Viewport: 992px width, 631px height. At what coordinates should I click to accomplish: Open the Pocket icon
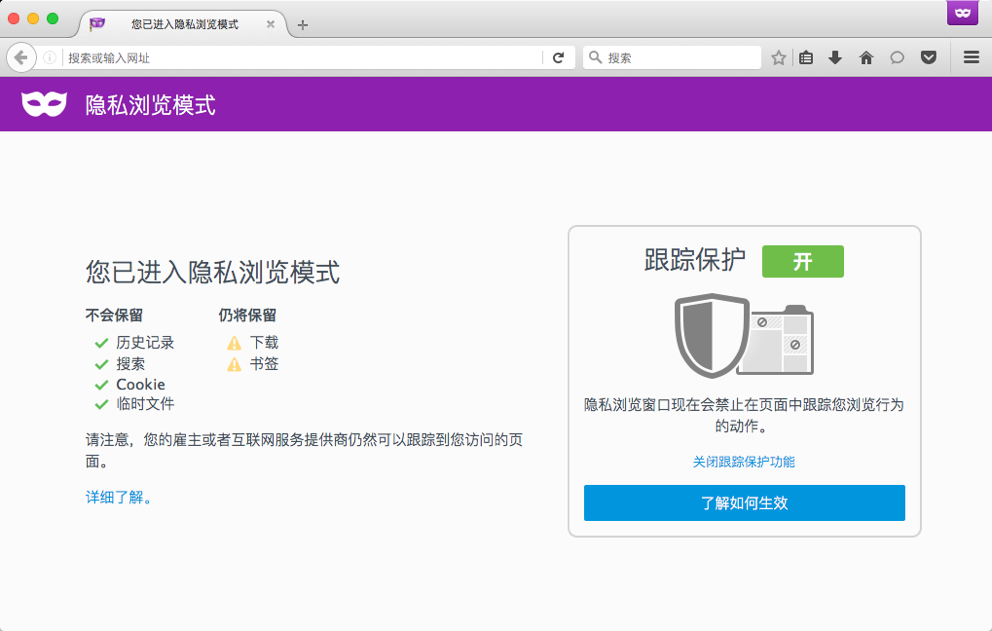pyautogui.click(x=928, y=58)
